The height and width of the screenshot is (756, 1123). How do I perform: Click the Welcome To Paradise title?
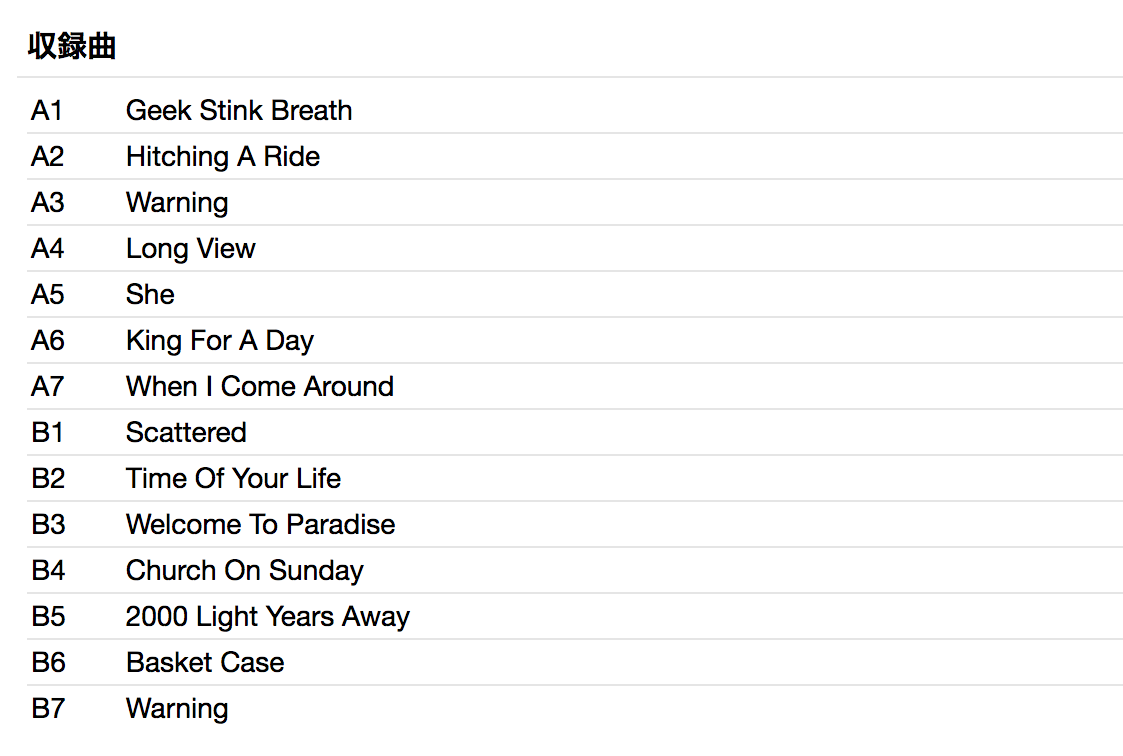260,524
